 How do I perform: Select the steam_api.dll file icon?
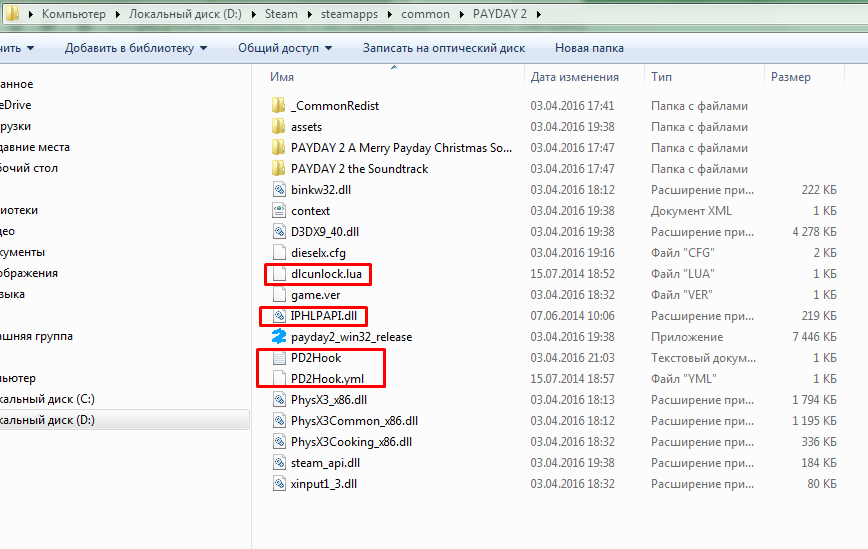point(279,463)
